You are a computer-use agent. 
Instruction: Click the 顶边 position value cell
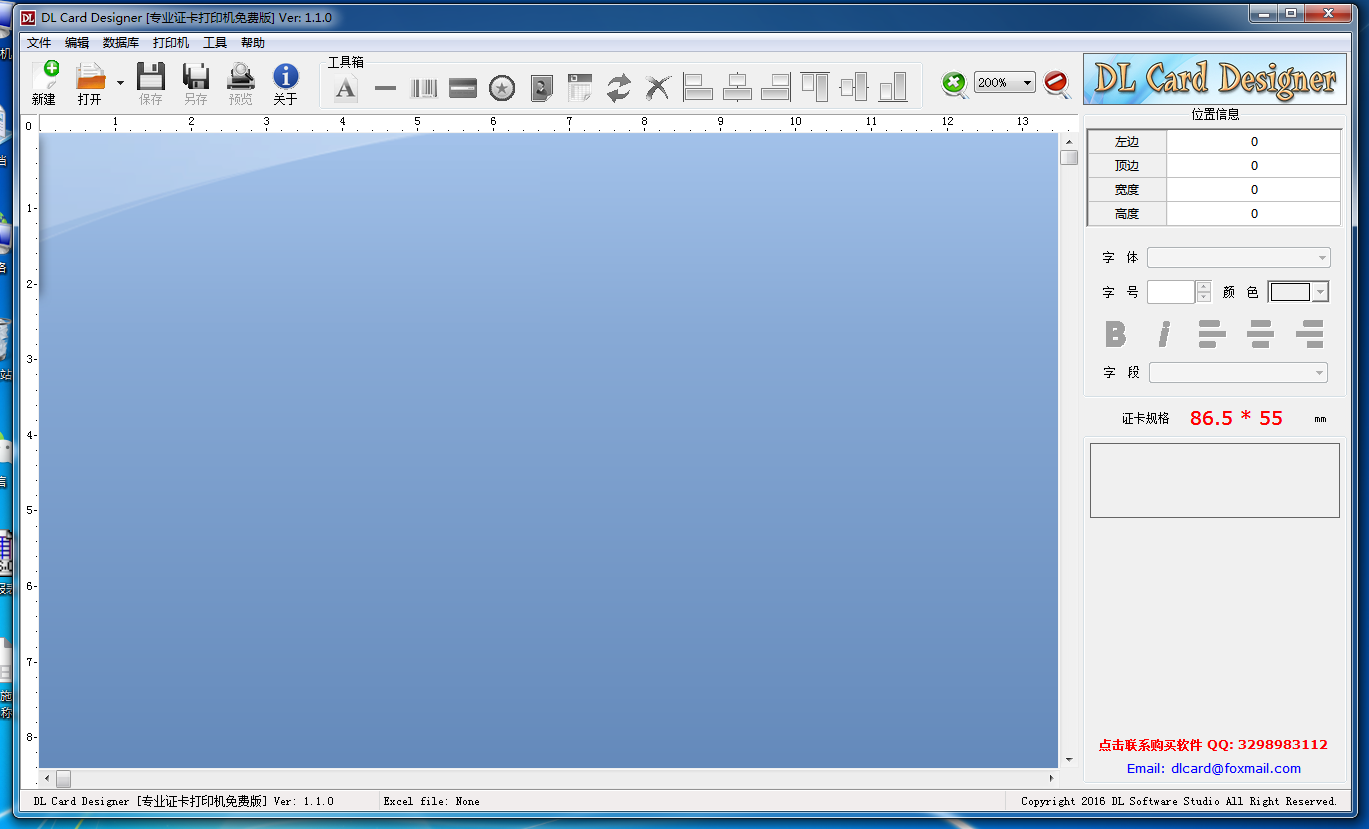pyautogui.click(x=1254, y=166)
